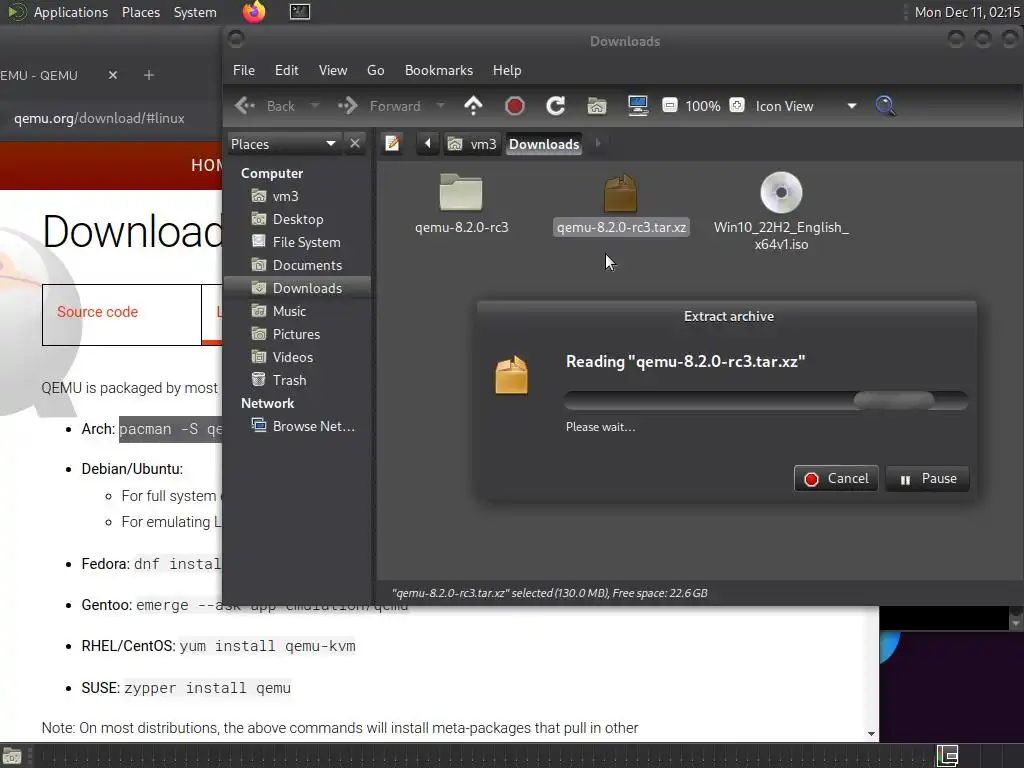Open the File menu

pyautogui.click(x=244, y=70)
